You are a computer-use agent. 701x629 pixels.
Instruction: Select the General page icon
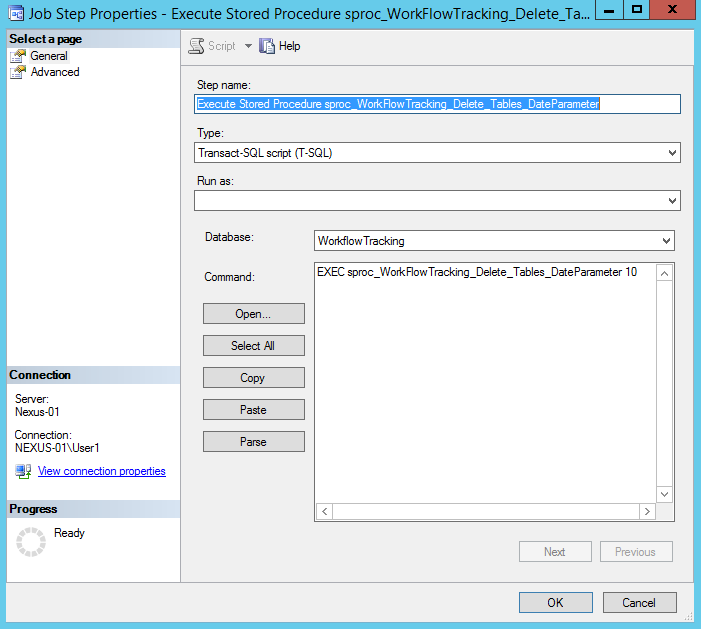point(17,56)
